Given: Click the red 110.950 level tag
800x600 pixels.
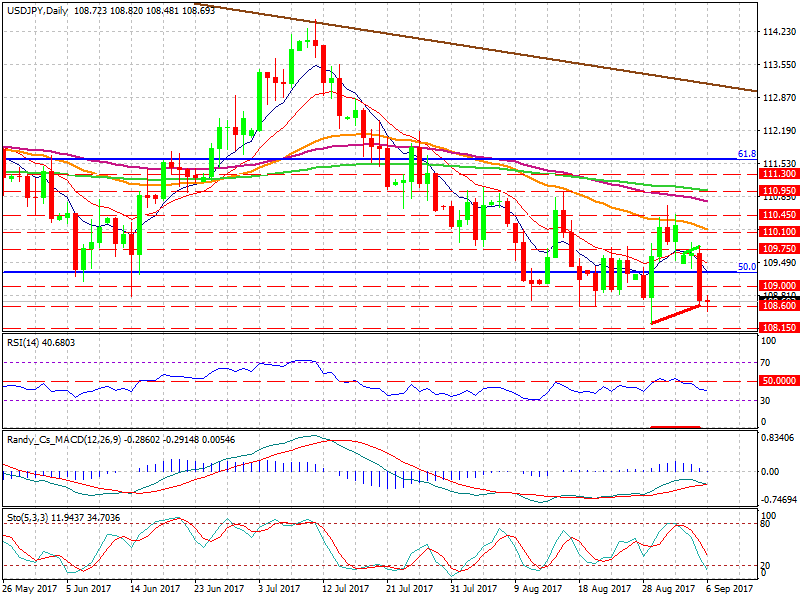Looking at the screenshot, I should click(x=779, y=191).
